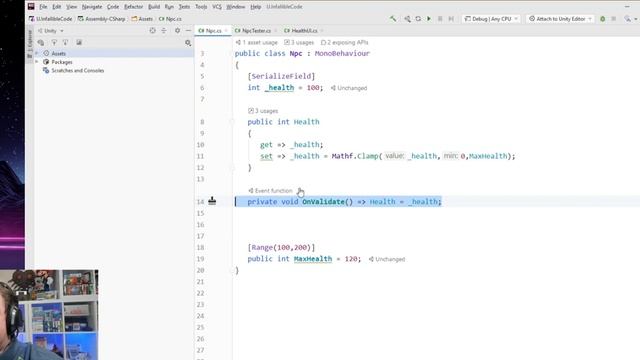Click the fold marker at line 8
Viewport: 640px width, 360px height.
click(x=233, y=122)
